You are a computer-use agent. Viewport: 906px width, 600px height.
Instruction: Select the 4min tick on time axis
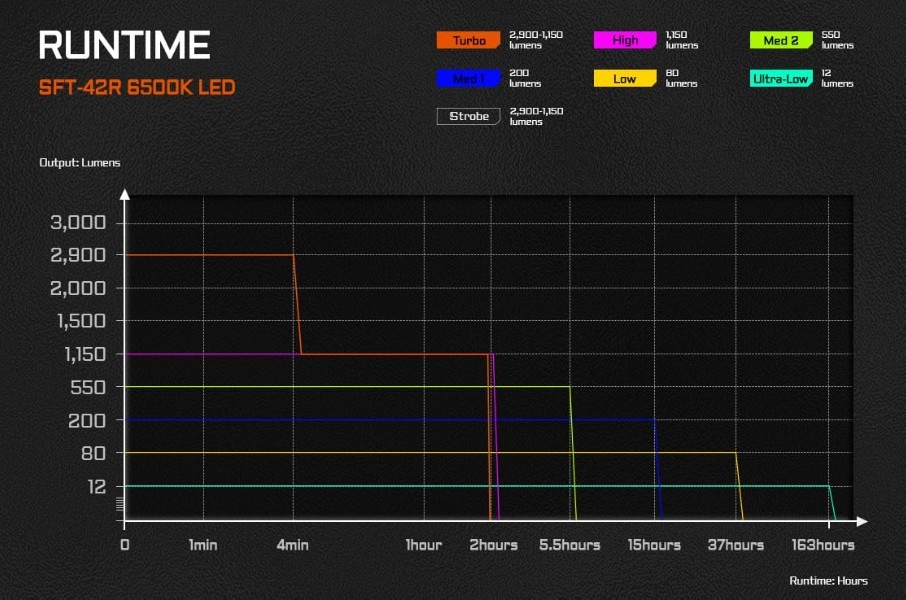click(292, 545)
